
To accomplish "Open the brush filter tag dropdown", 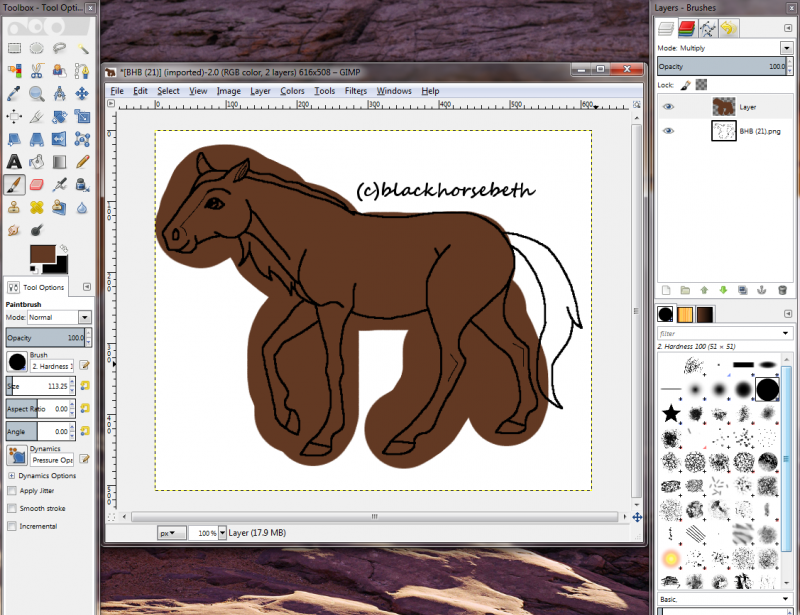I will click(786, 333).
